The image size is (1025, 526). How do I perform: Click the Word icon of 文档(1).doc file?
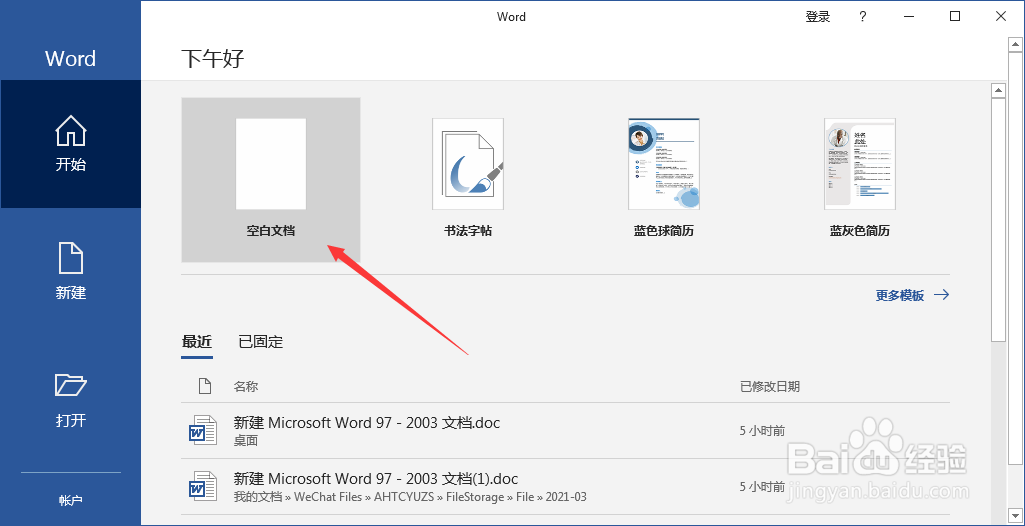tap(203, 487)
